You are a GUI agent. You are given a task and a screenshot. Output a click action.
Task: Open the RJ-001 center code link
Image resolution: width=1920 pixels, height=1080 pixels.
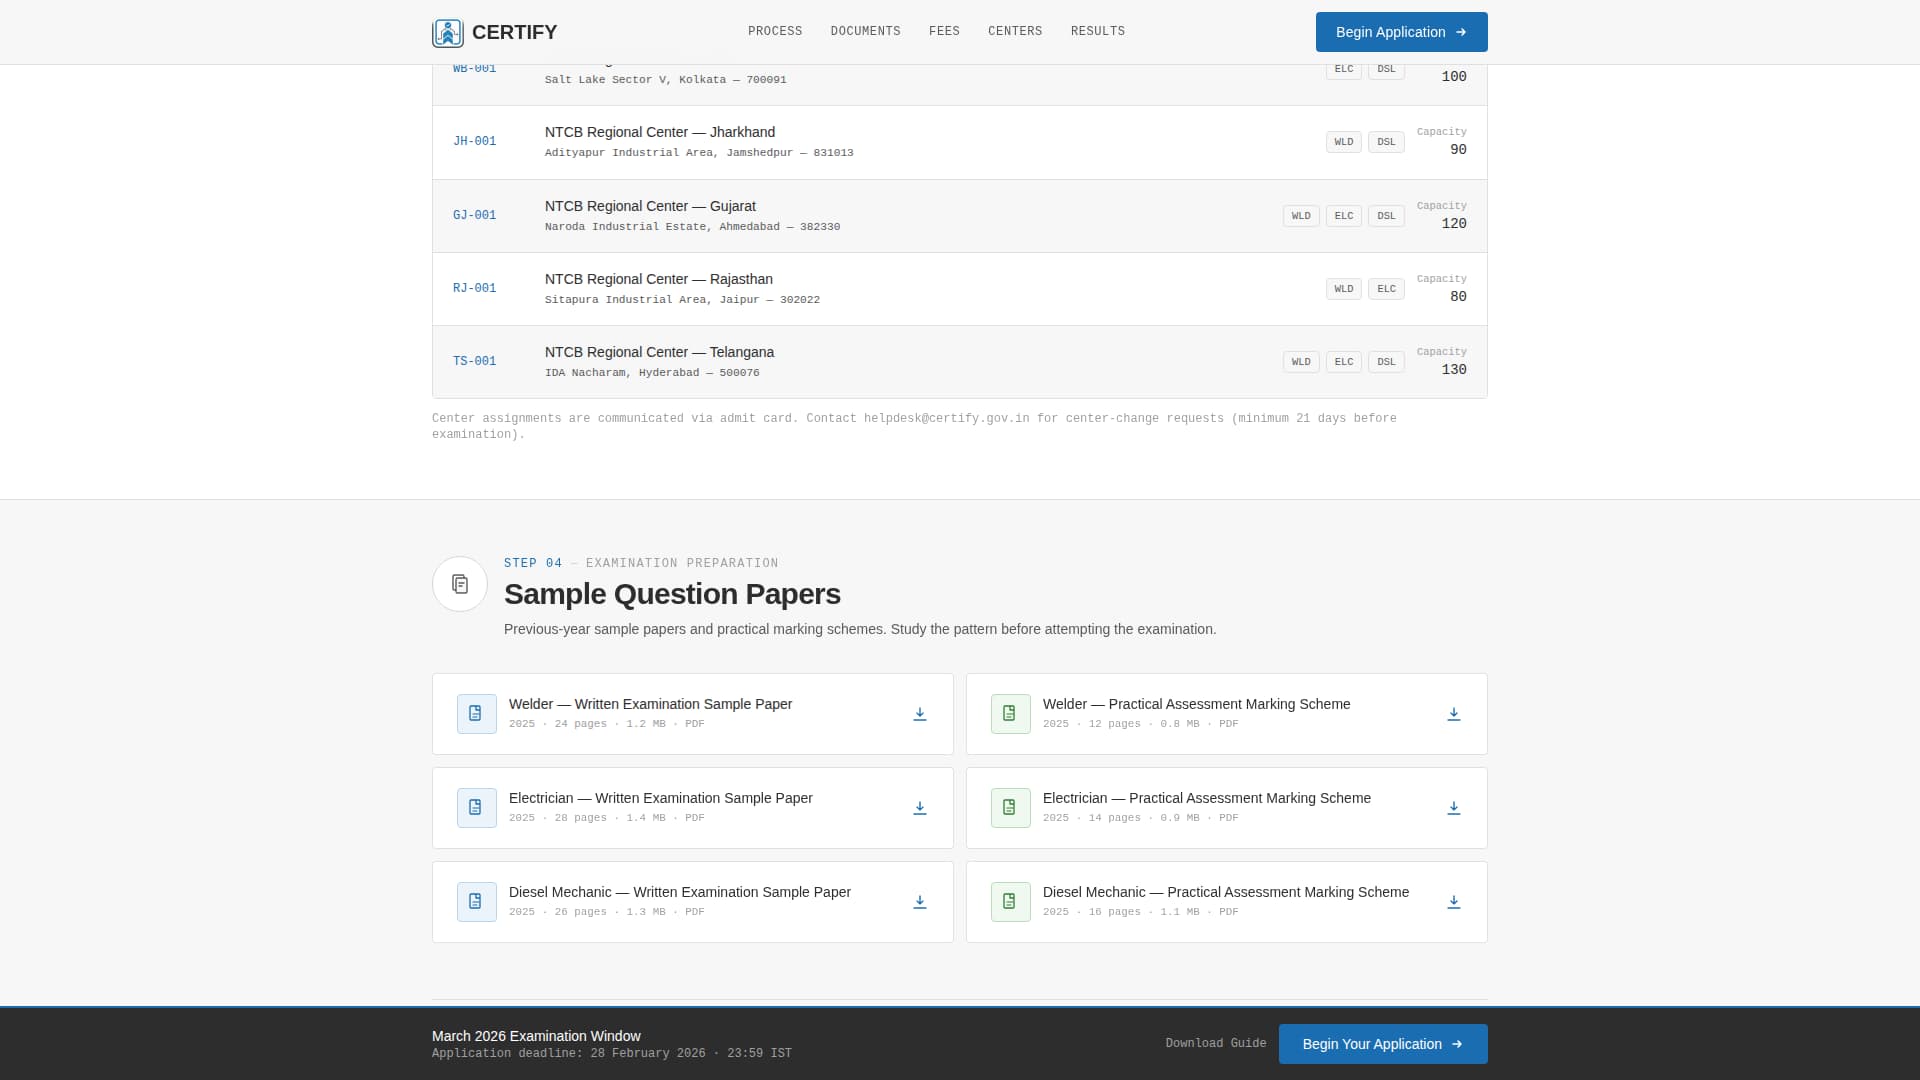(x=474, y=289)
